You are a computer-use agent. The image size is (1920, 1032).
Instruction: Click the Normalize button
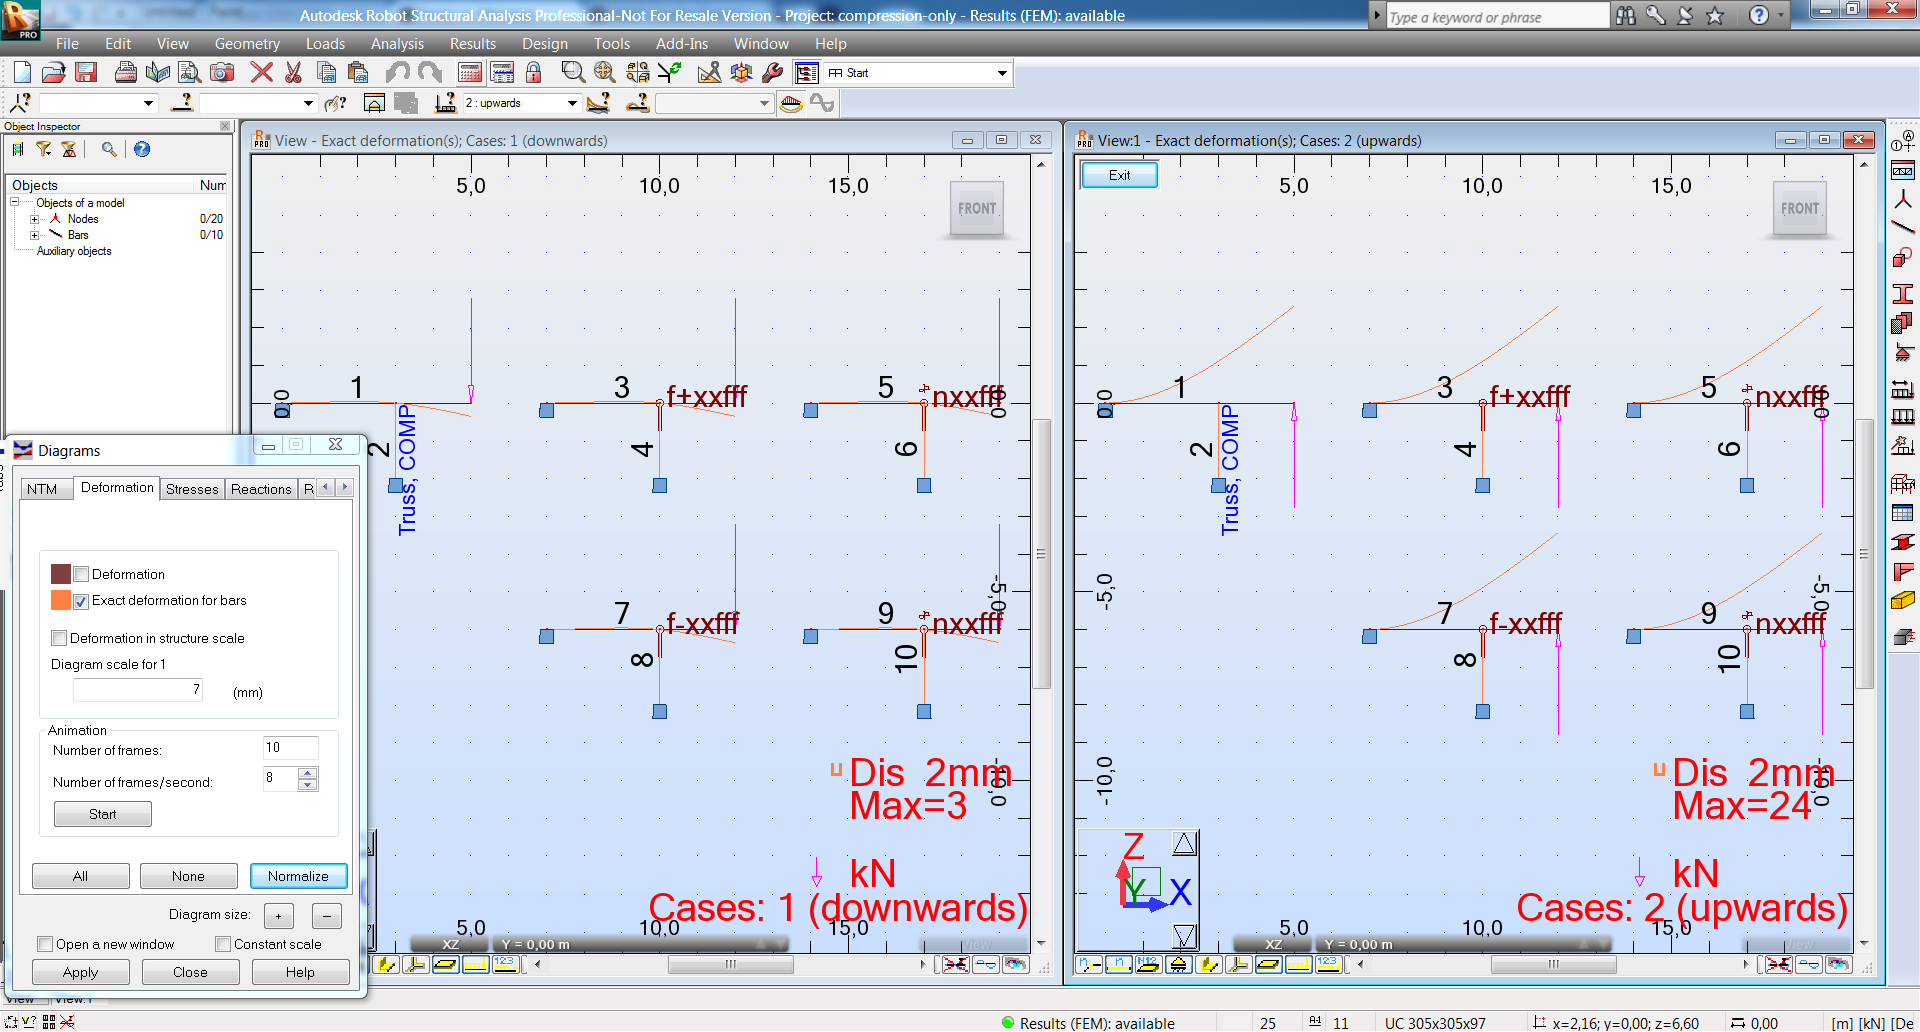pos(298,876)
